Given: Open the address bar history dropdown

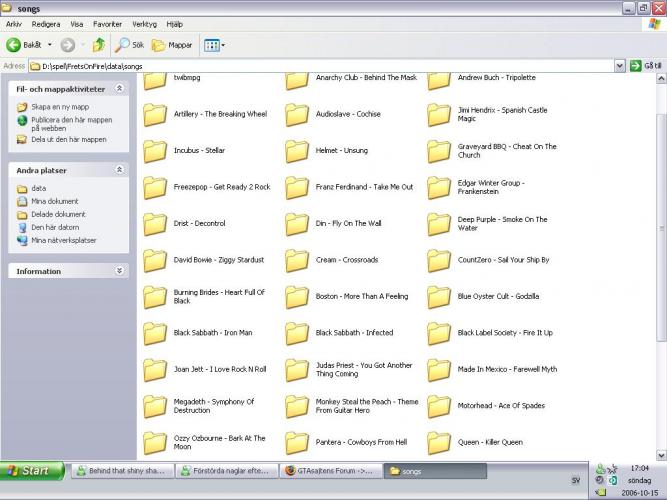Looking at the screenshot, I should pos(620,66).
